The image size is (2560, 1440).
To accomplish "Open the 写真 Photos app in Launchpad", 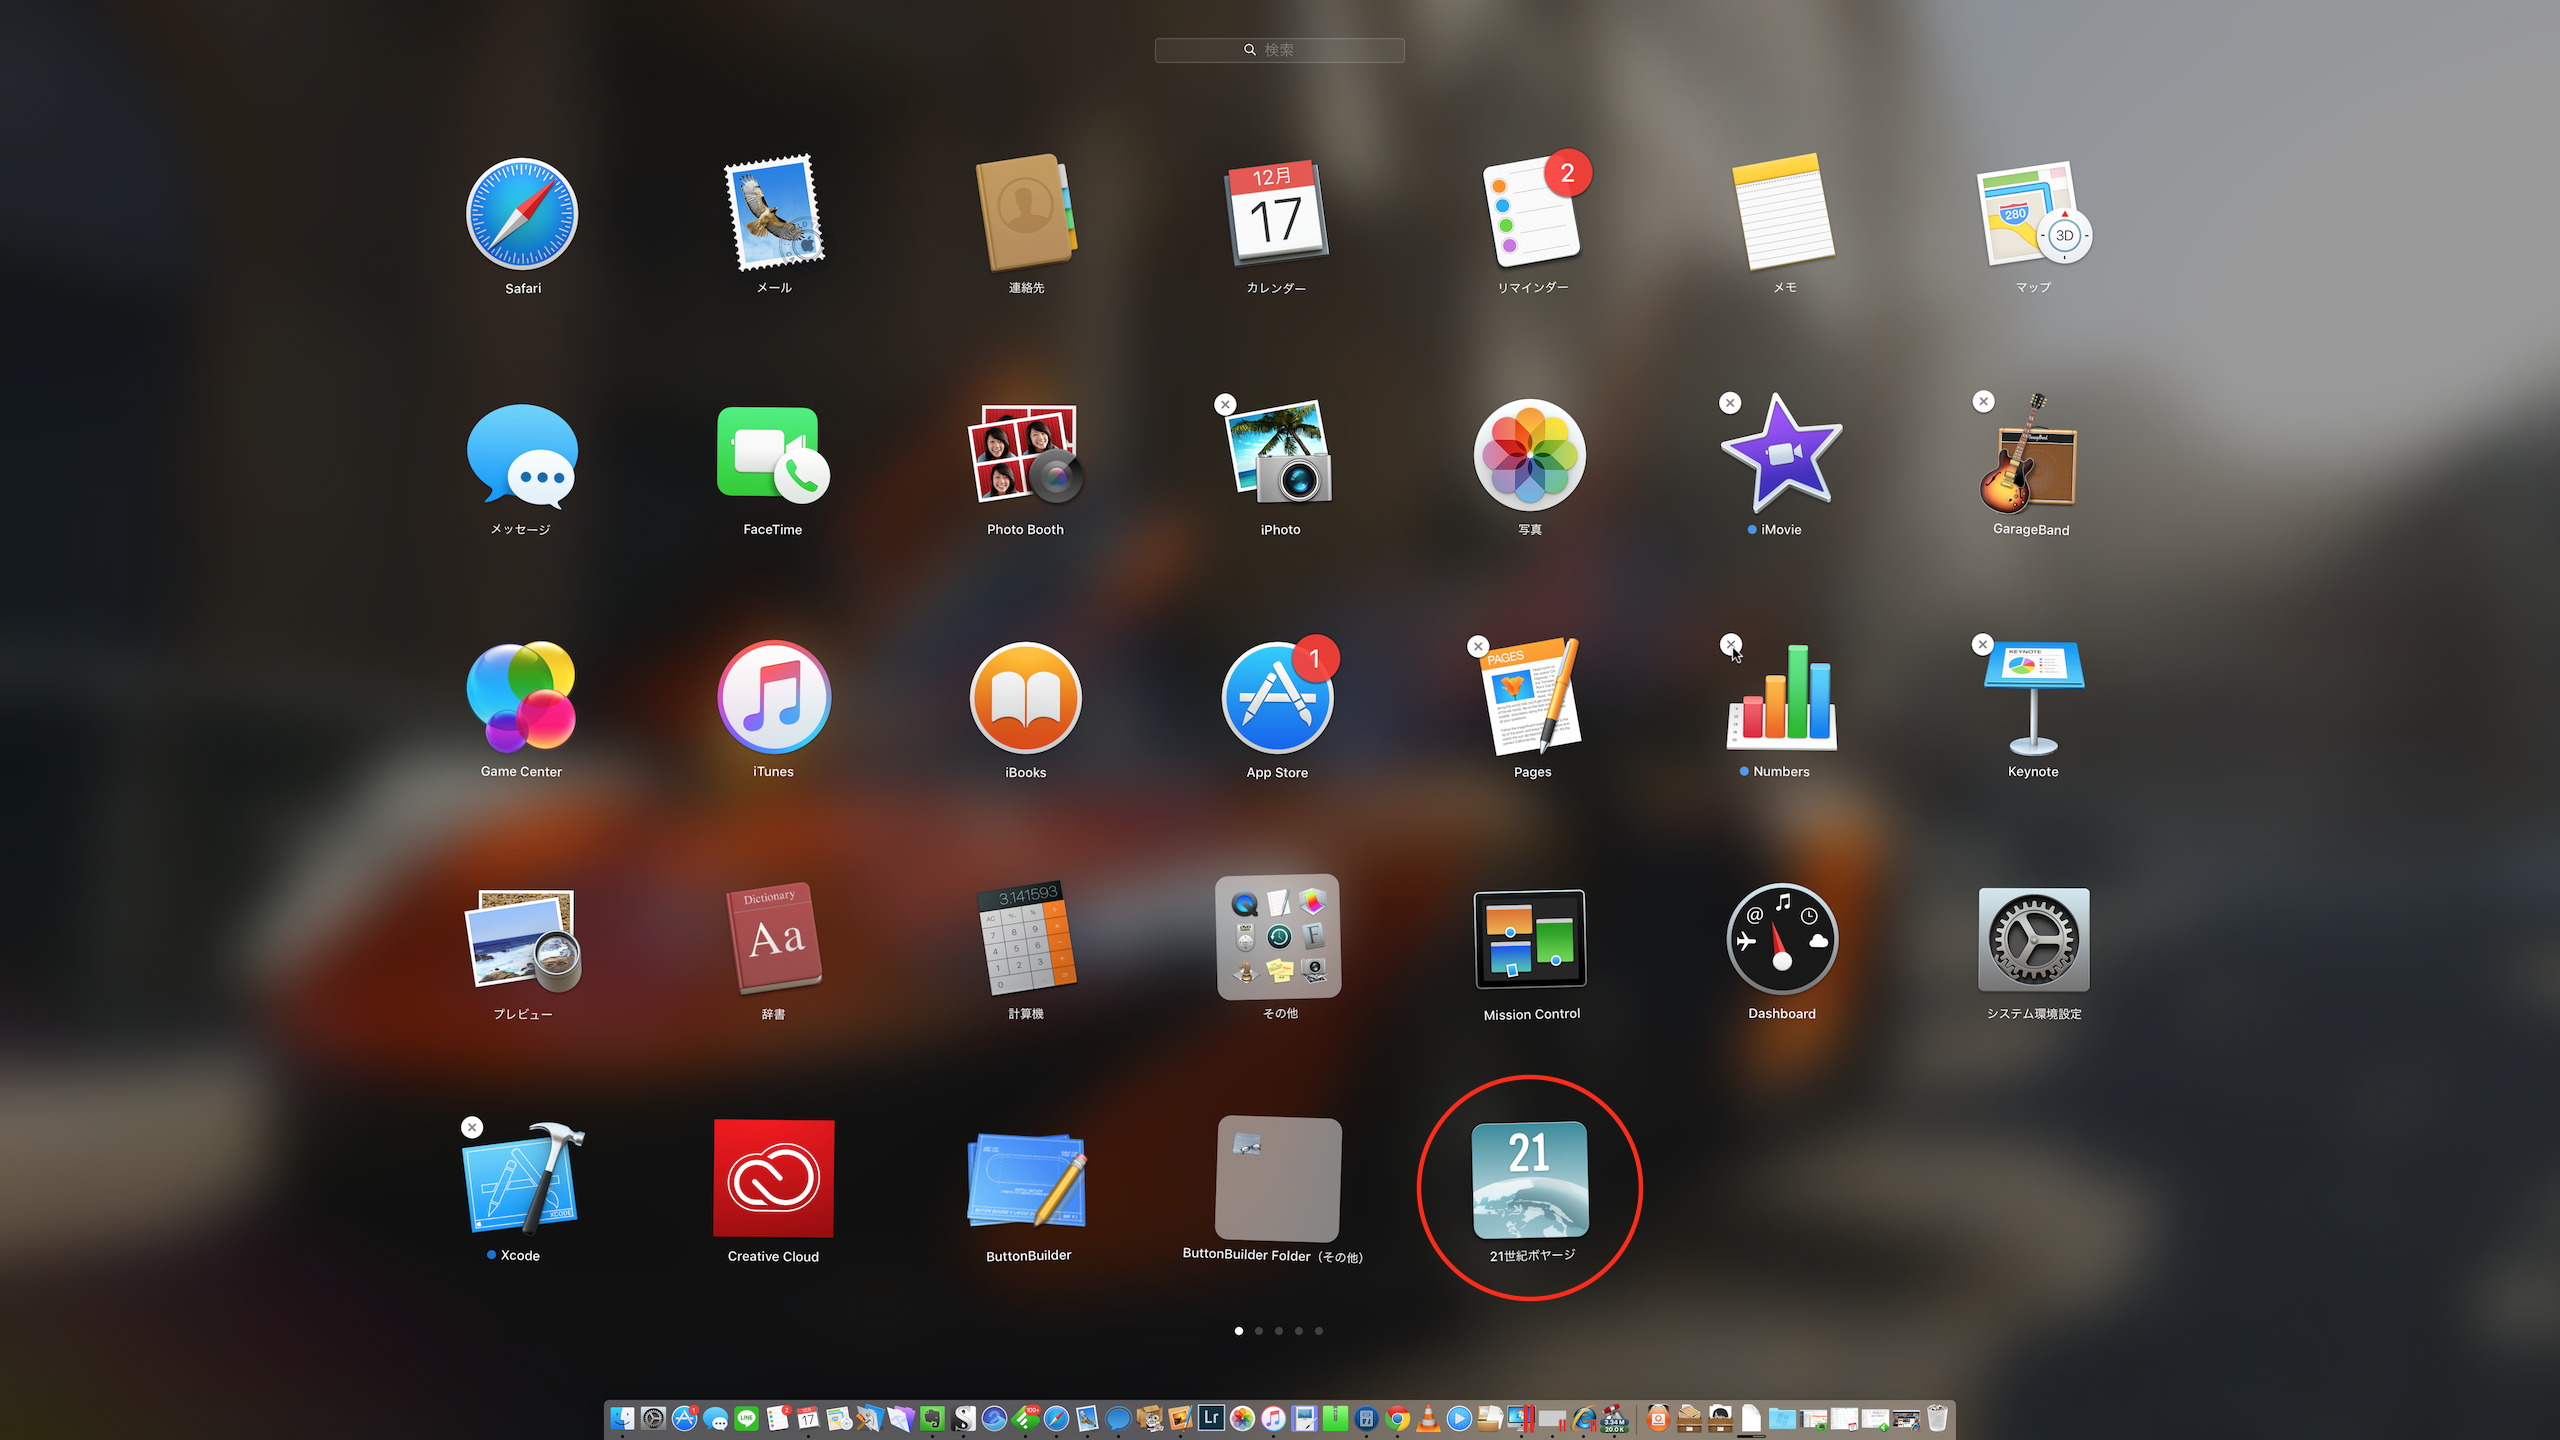I will pos(1530,455).
